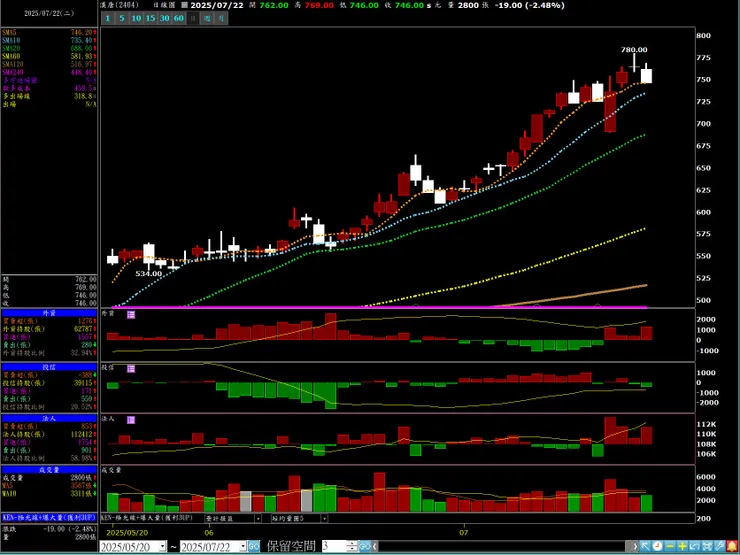Click the 外資 blue panel header
The height and width of the screenshot is (555, 740).
pyautogui.click(x=49, y=312)
